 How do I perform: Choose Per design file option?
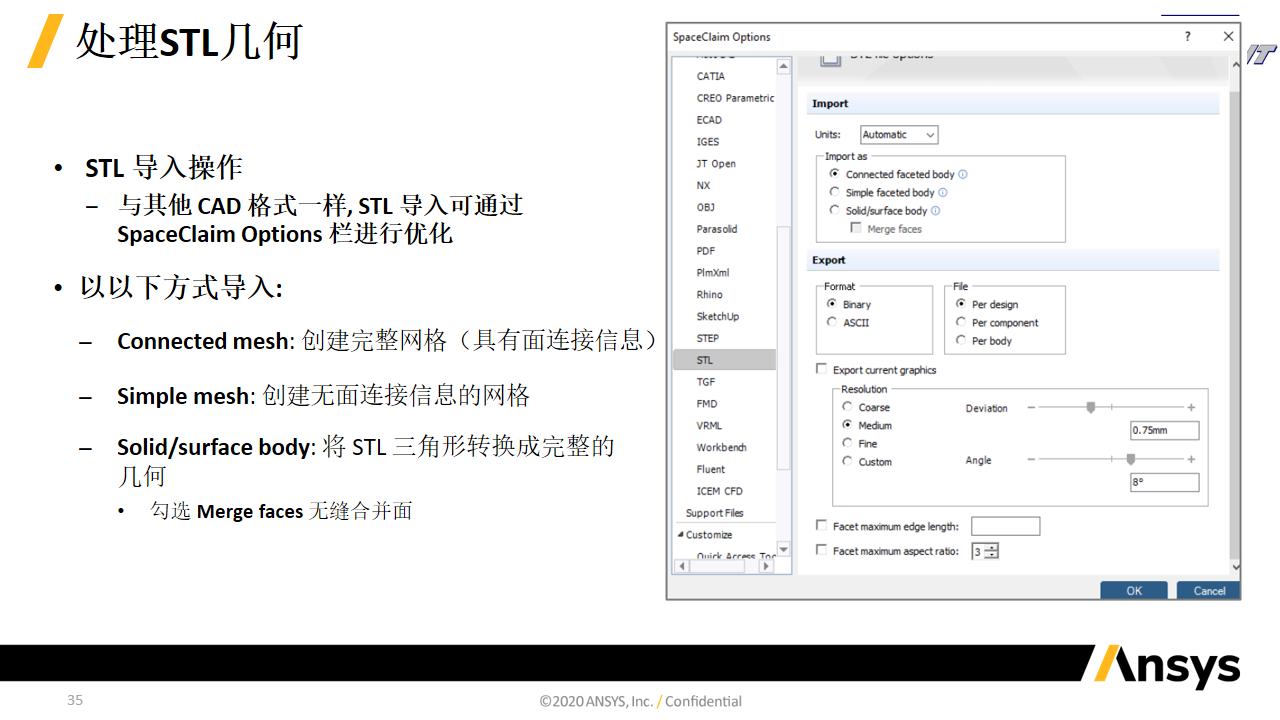[x=961, y=304]
